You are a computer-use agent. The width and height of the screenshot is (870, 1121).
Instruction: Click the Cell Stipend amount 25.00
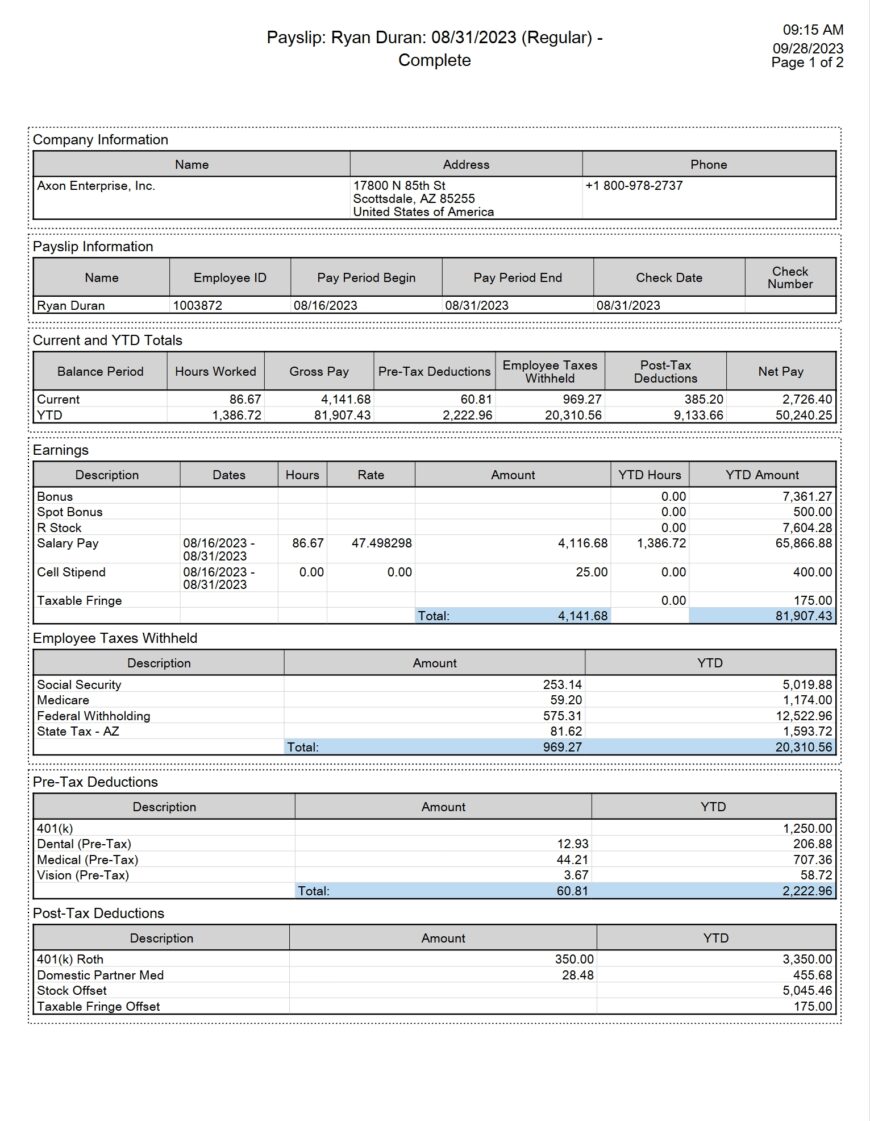pyautogui.click(x=592, y=572)
